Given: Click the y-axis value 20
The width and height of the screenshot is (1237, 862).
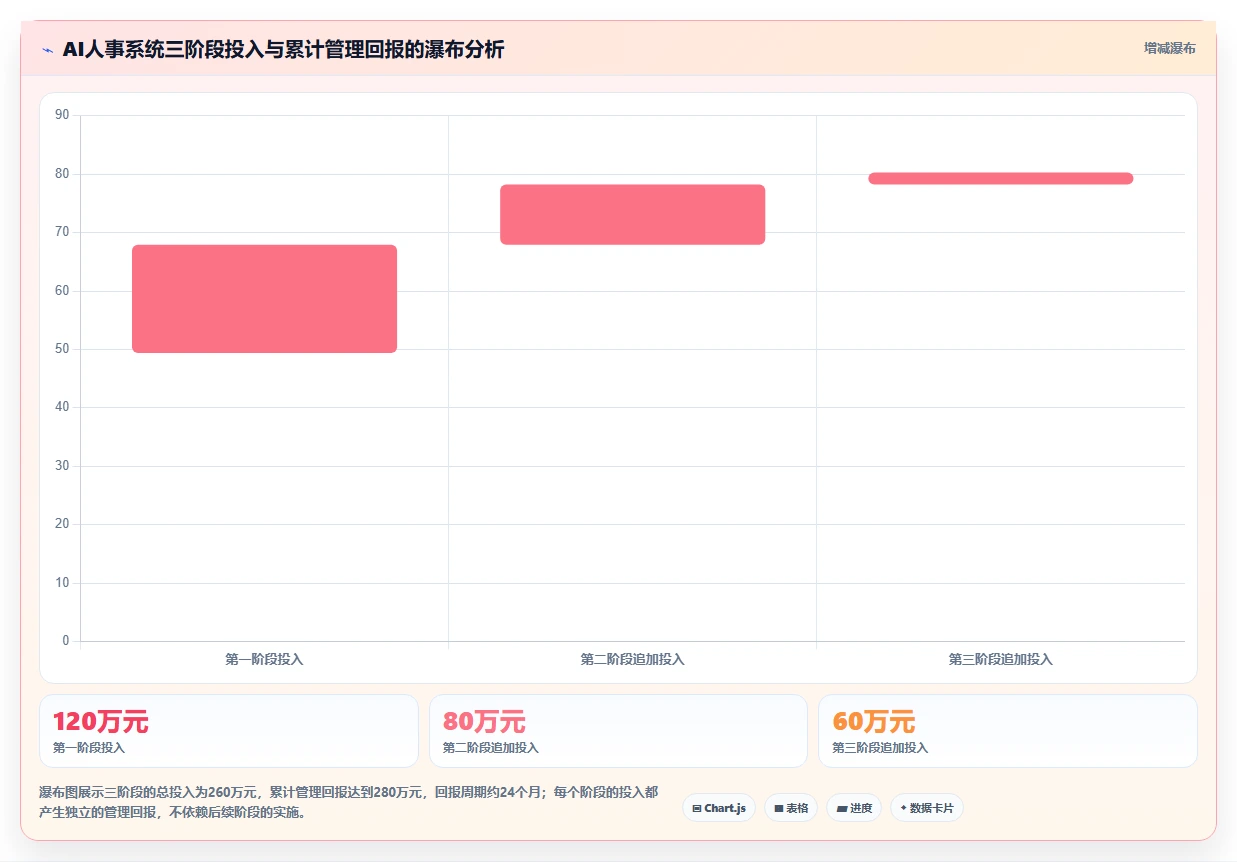Looking at the screenshot, I should [62, 524].
